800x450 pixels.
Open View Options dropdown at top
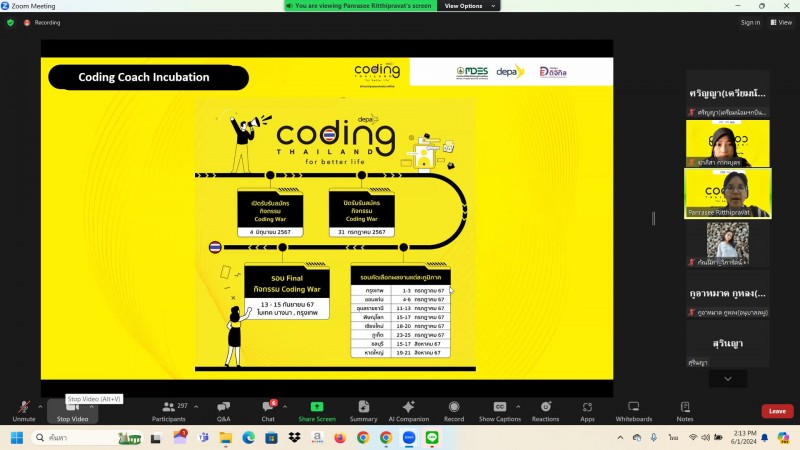469,6
